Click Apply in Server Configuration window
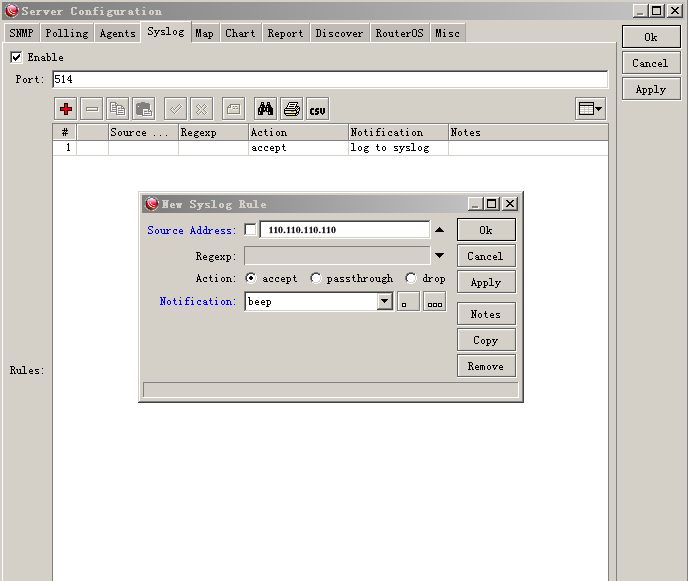Viewport: 688px width, 581px height. [x=651, y=89]
